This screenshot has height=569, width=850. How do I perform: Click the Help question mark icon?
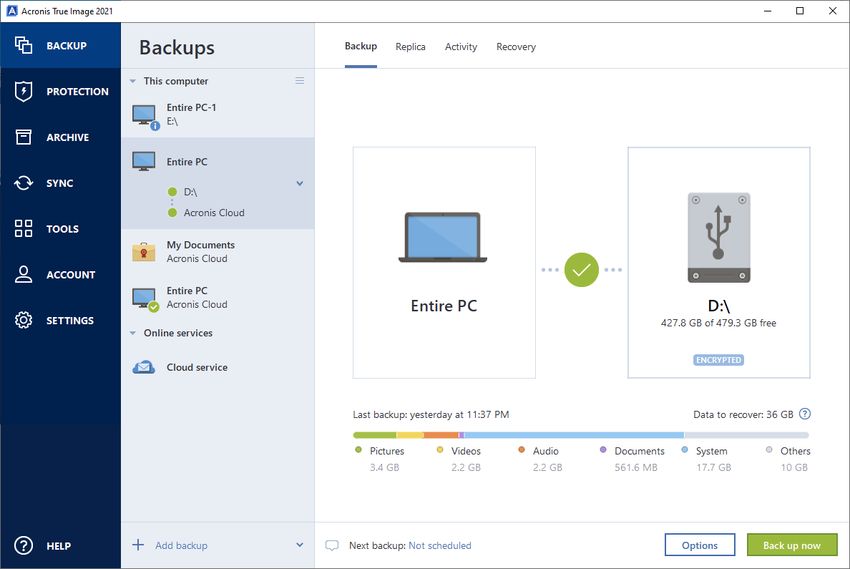tap(24, 546)
